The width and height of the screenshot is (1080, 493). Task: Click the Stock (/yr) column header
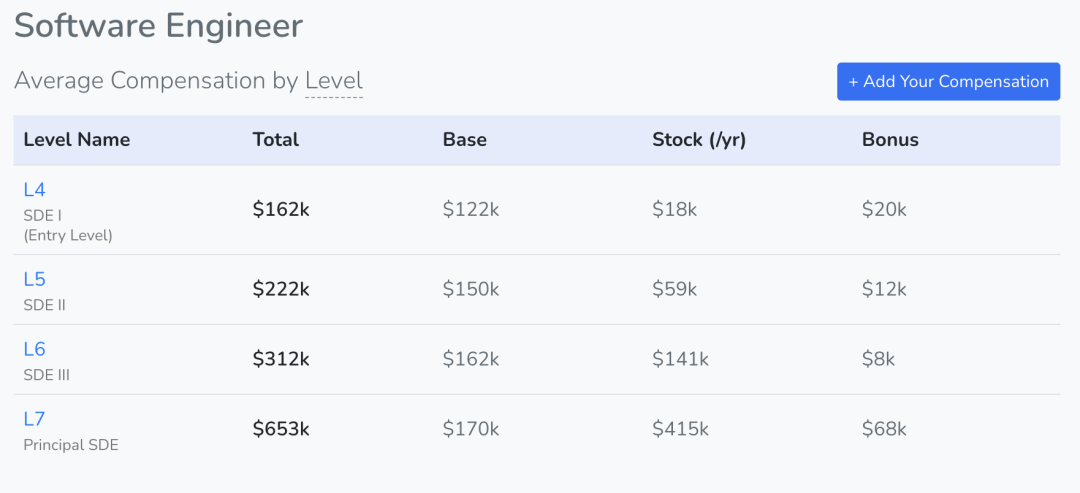tap(699, 140)
